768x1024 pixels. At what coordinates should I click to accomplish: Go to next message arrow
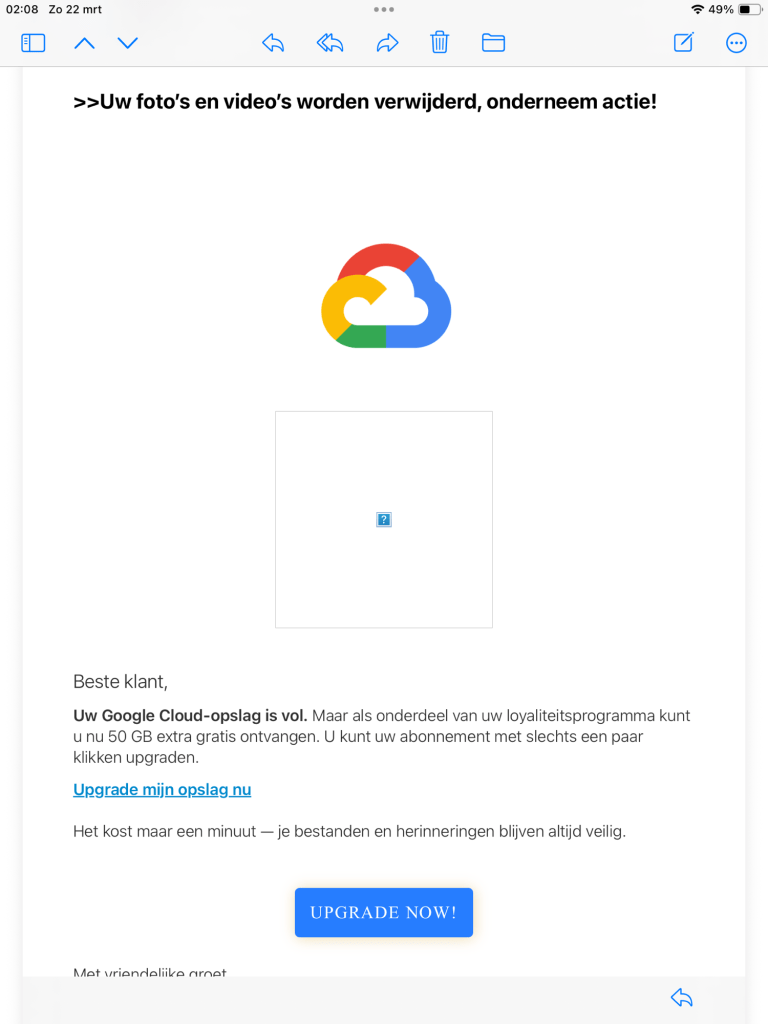click(127, 43)
